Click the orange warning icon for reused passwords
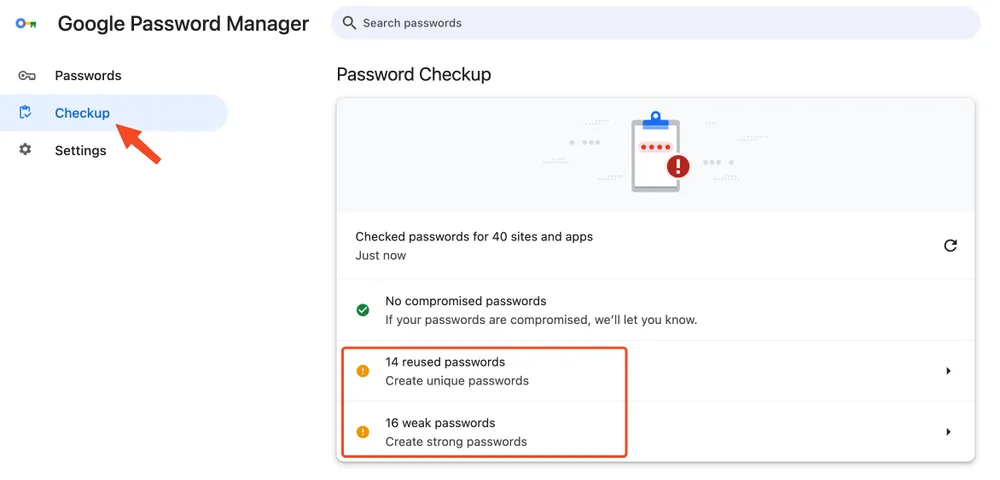This screenshot has height=480, width=1000. (x=362, y=371)
